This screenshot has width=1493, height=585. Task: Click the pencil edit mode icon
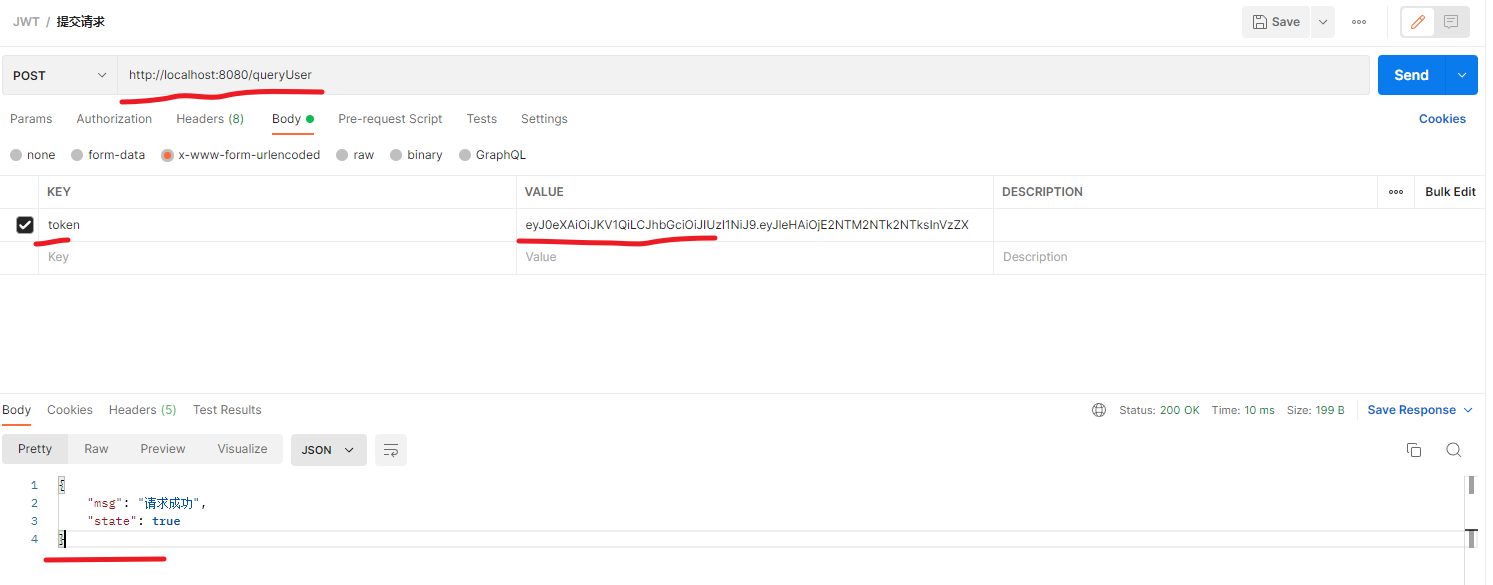(1417, 22)
